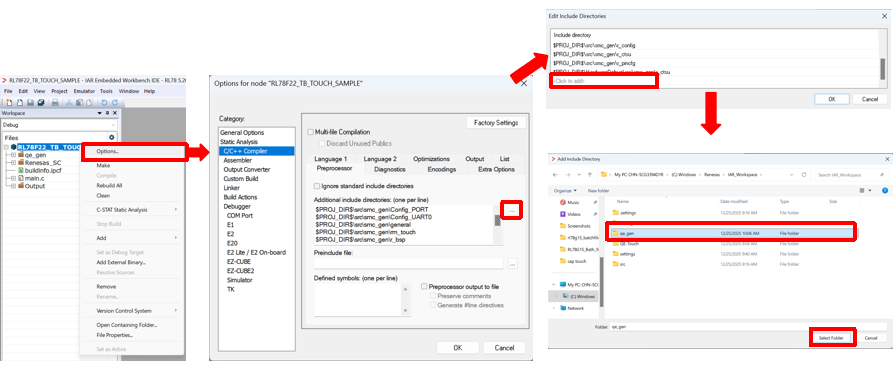Collapse My PC node in dialog sidebar
The height and width of the screenshot is (376, 896).
(x=554, y=284)
